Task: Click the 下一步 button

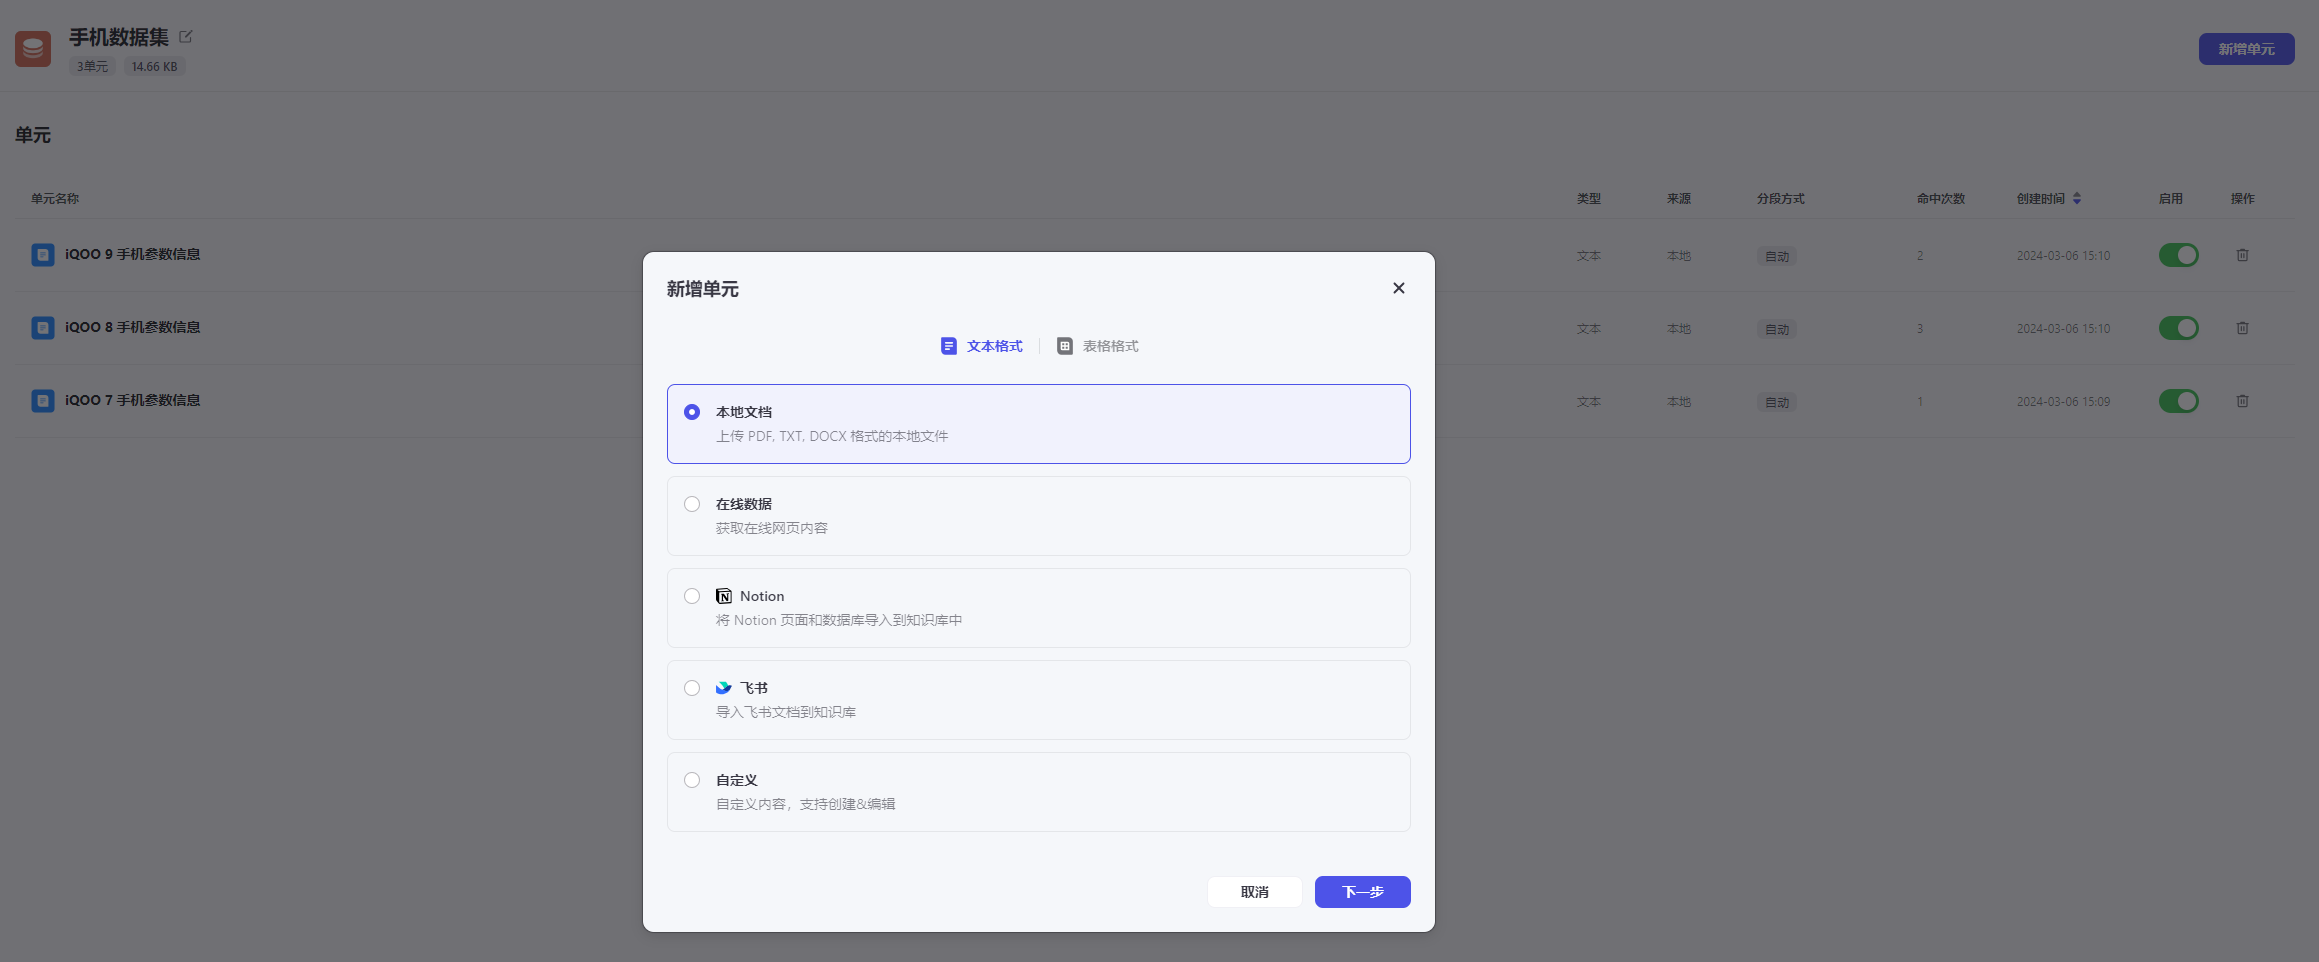Action: point(1362,892)
